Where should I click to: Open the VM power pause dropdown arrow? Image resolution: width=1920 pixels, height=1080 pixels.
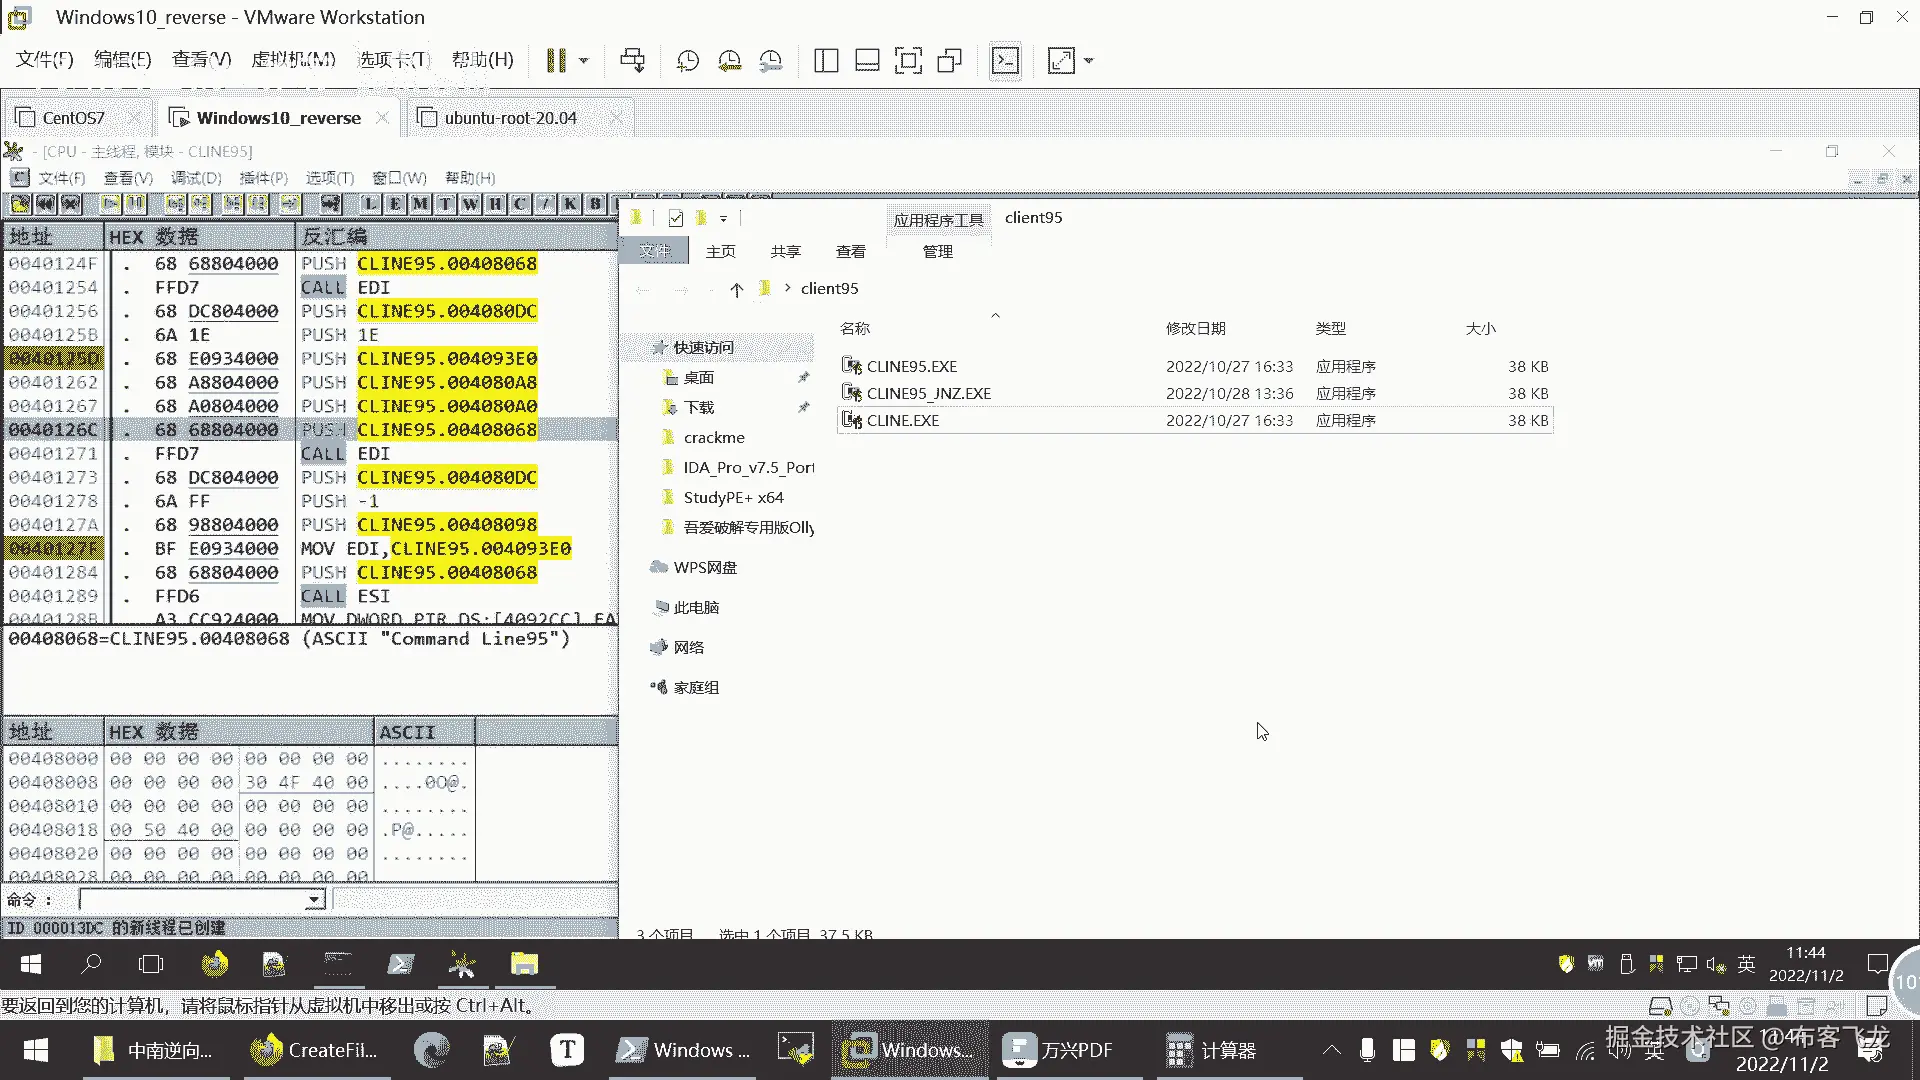[584, 61]
